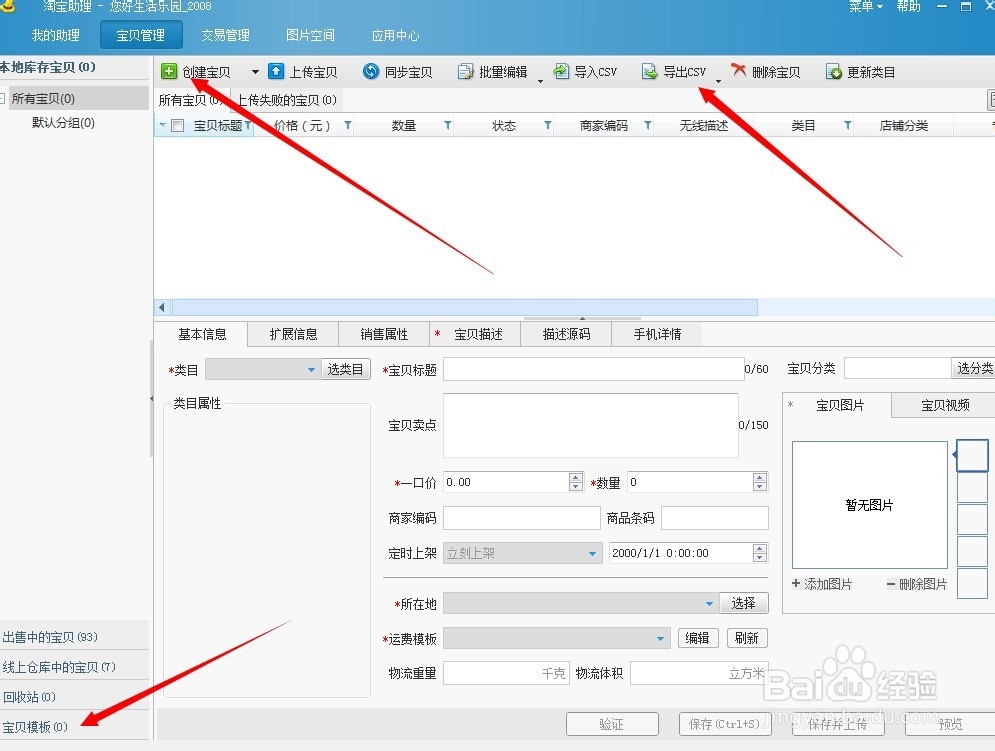Click the 选类目 button
Screen dimensions: 995x751
click(345, 369)
